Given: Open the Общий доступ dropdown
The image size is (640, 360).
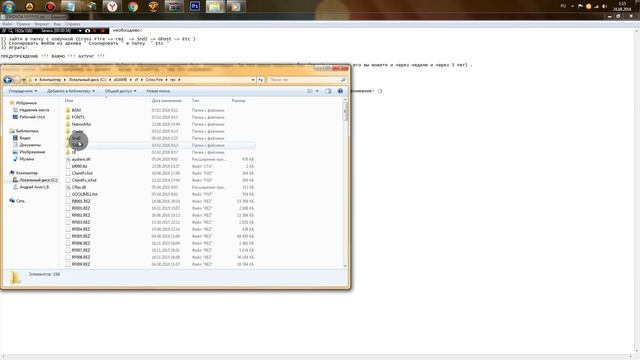Looking at the screenshot, I should 120,91.
